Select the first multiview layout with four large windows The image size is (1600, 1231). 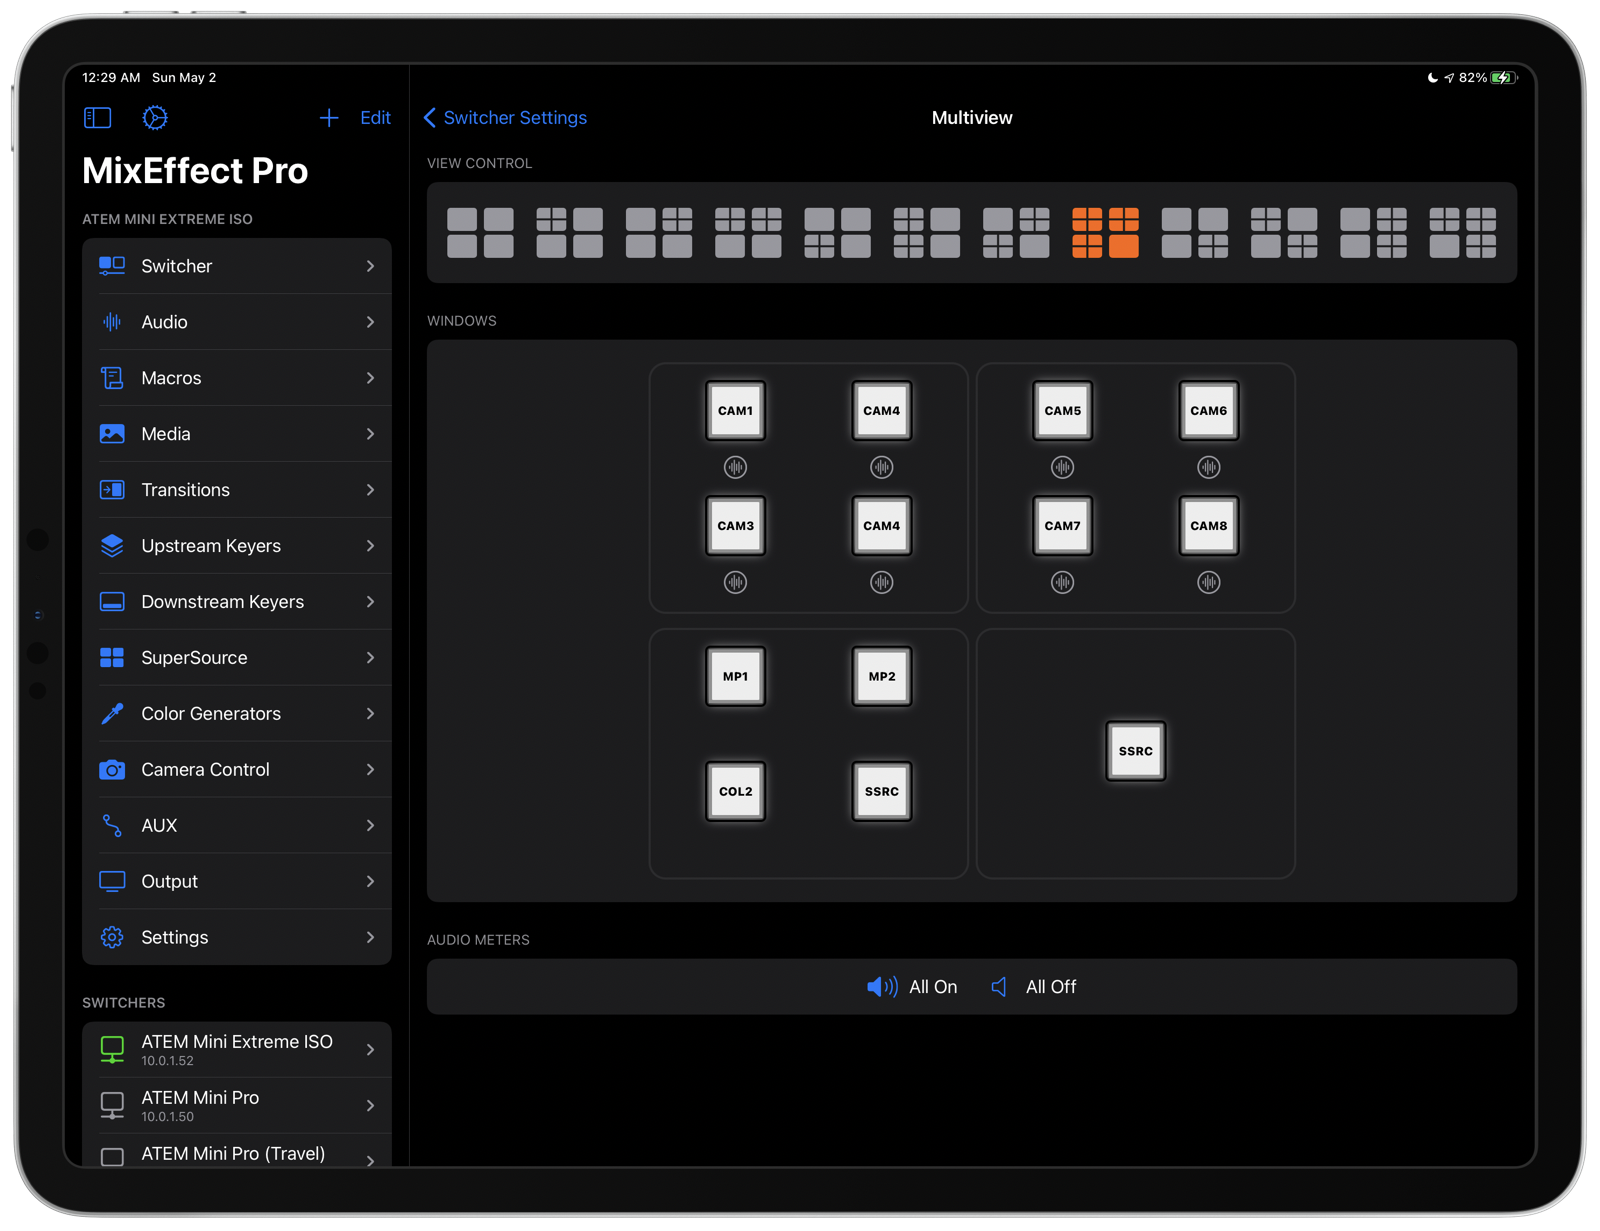pyautogui.click(x=480, y=233)
